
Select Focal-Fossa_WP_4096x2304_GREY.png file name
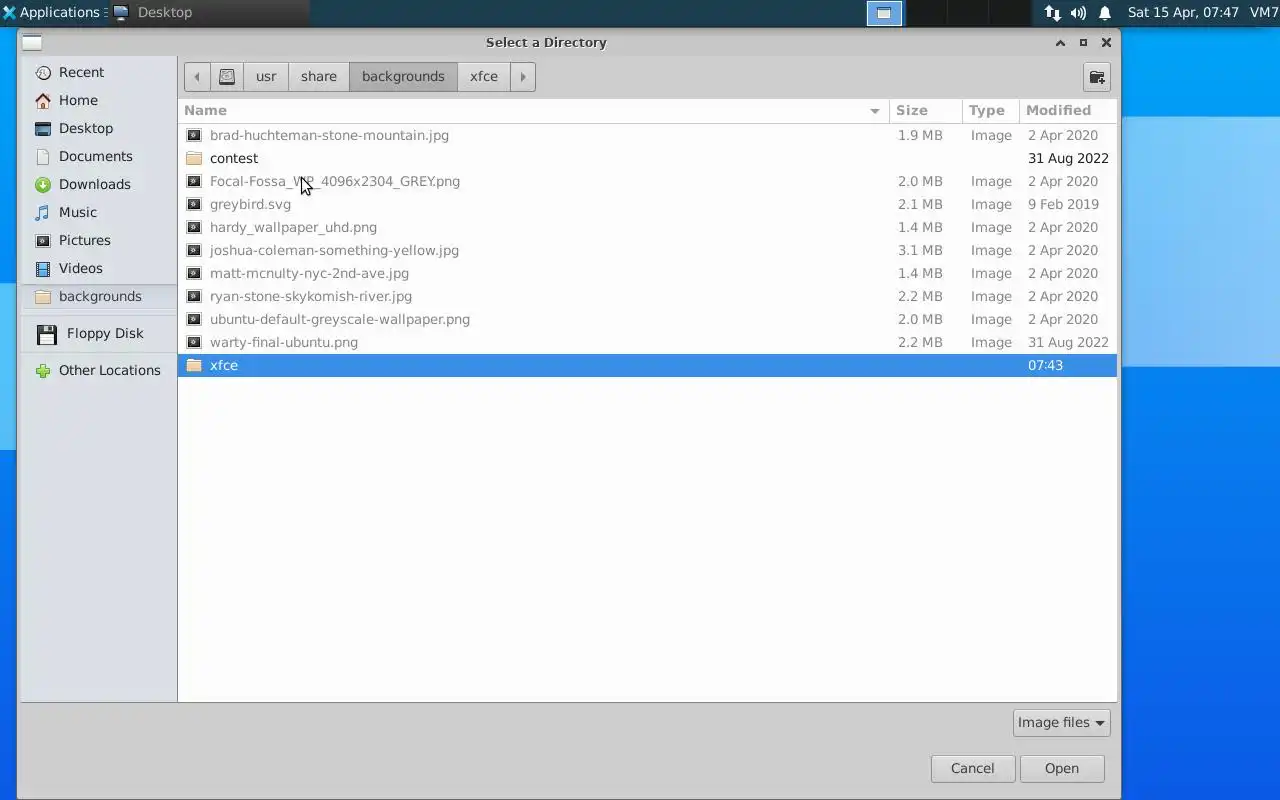(x=335, y=181)
